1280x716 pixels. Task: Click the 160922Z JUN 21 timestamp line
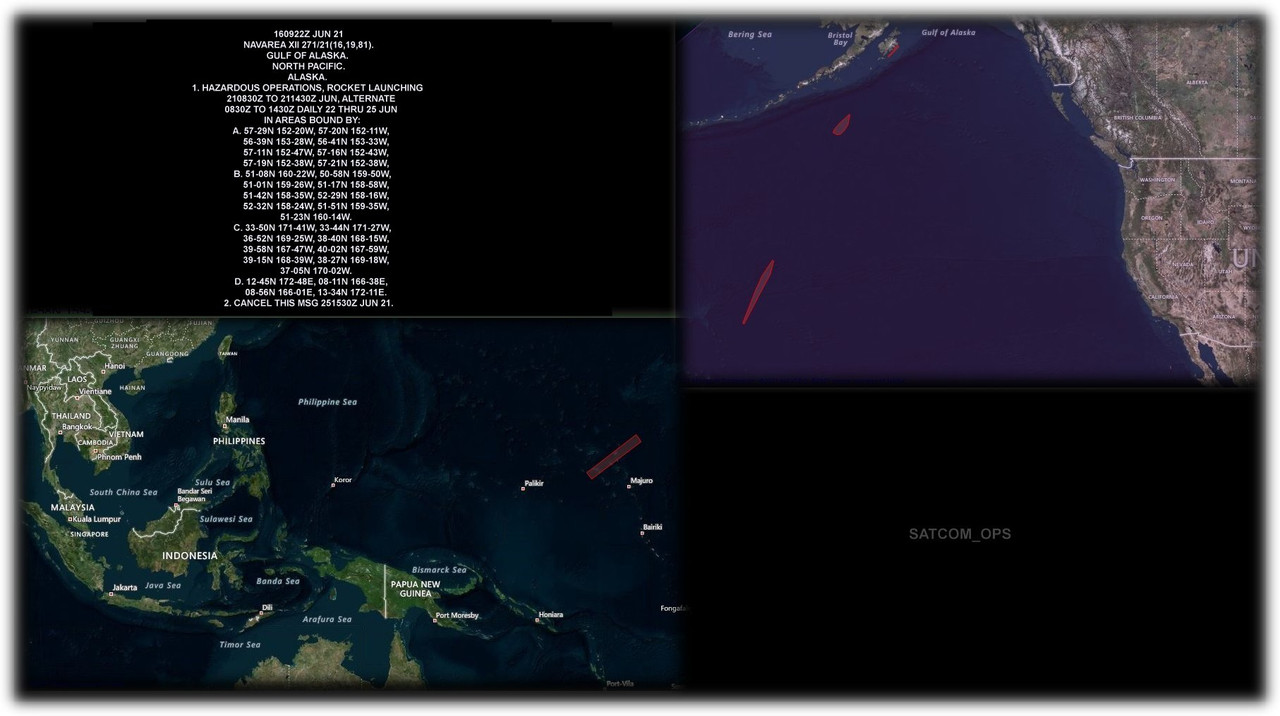(x=308, y=35)
